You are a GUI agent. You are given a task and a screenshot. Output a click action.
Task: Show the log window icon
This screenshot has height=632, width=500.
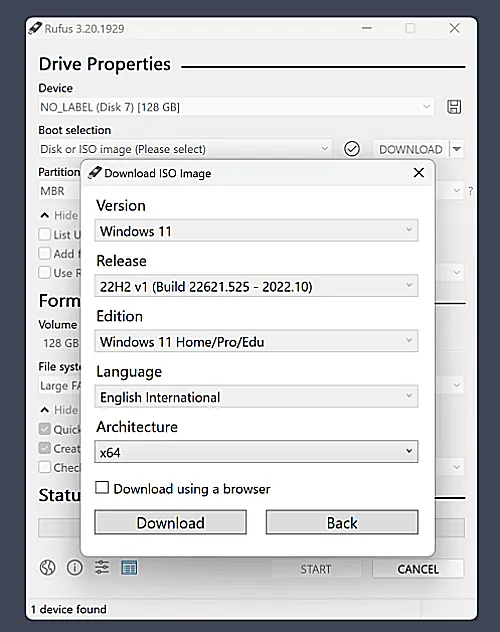[129, 568]
